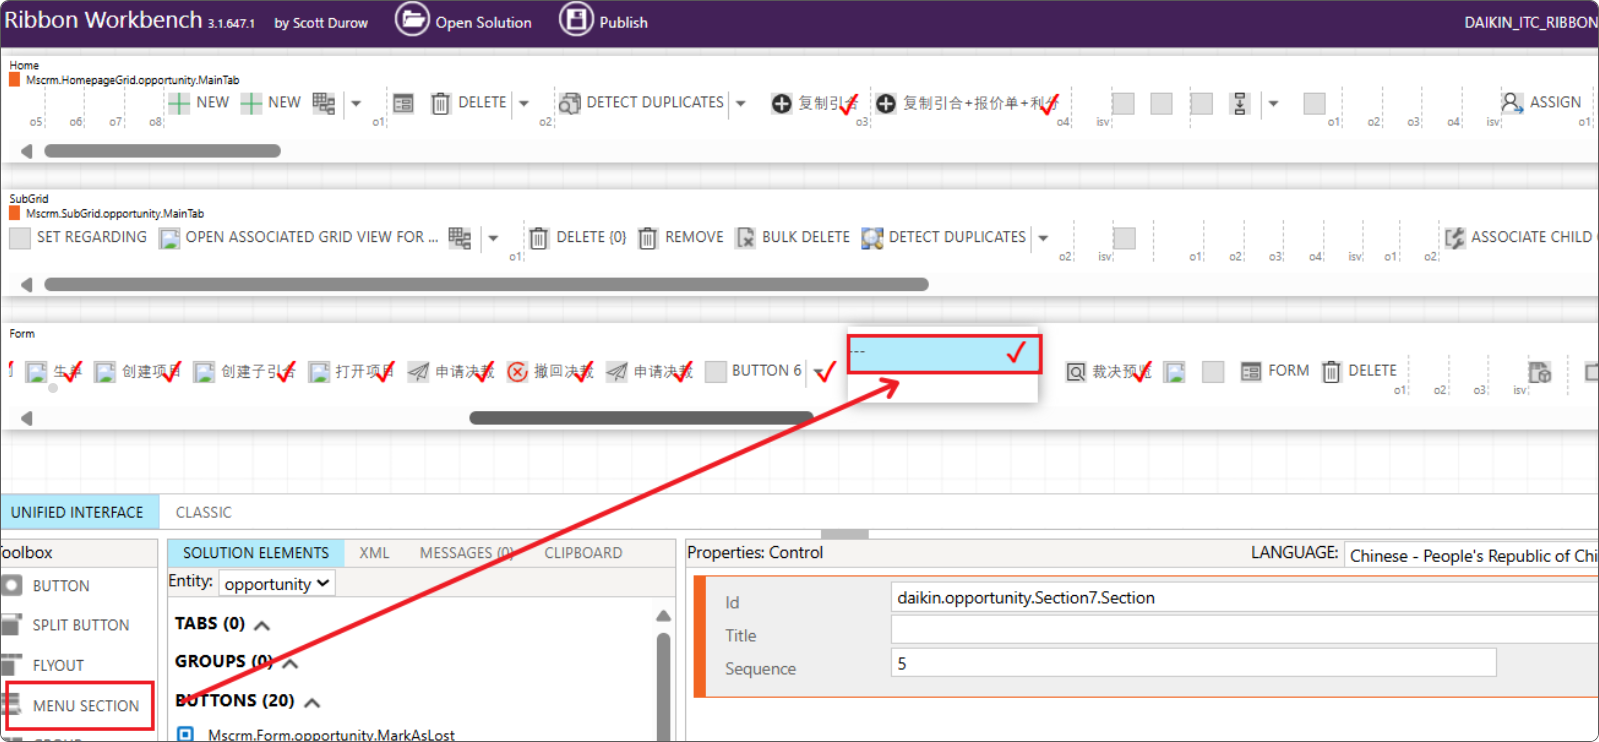This screenshot has width=1599, height=742.
Task: Click the Home ribbon horizontal scrollbar
Action: point(162,151)
